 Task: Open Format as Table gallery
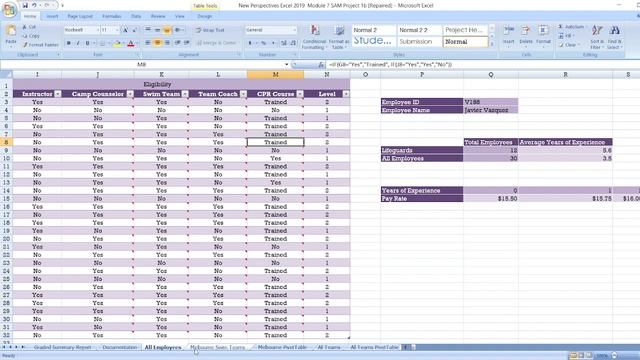click(x=339, y=37)
